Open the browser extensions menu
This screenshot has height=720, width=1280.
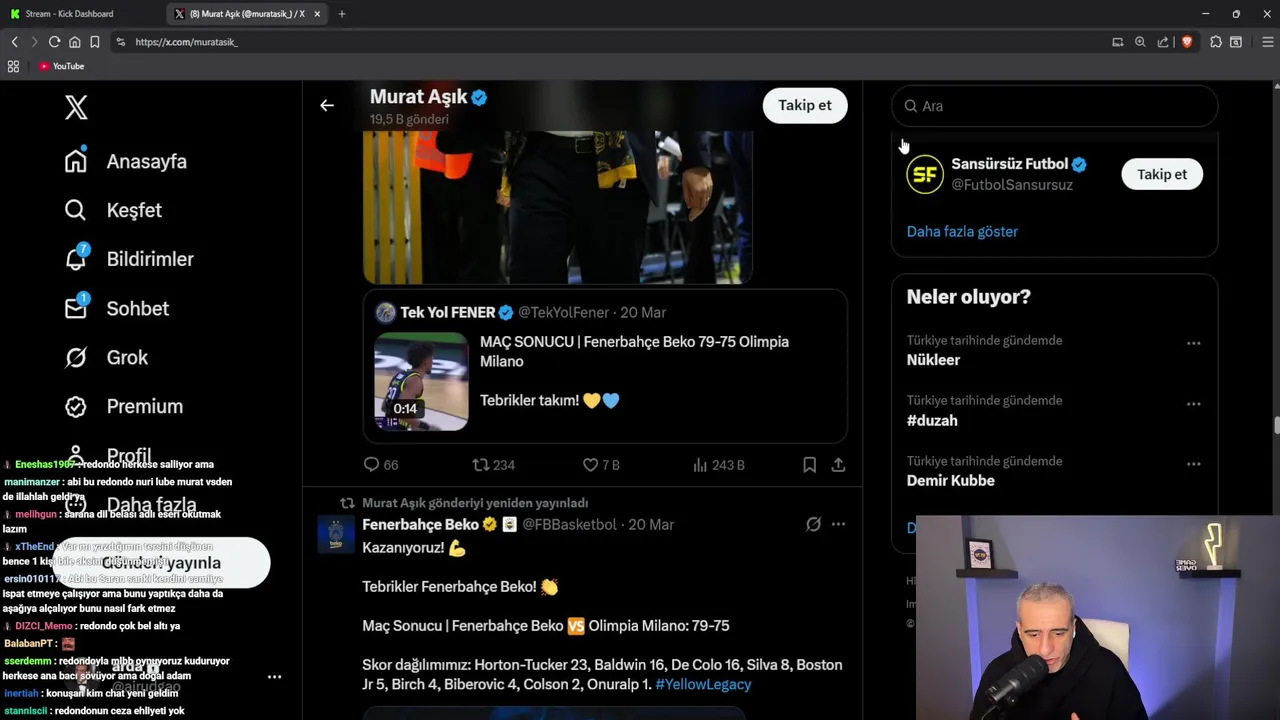(1216, 42)
